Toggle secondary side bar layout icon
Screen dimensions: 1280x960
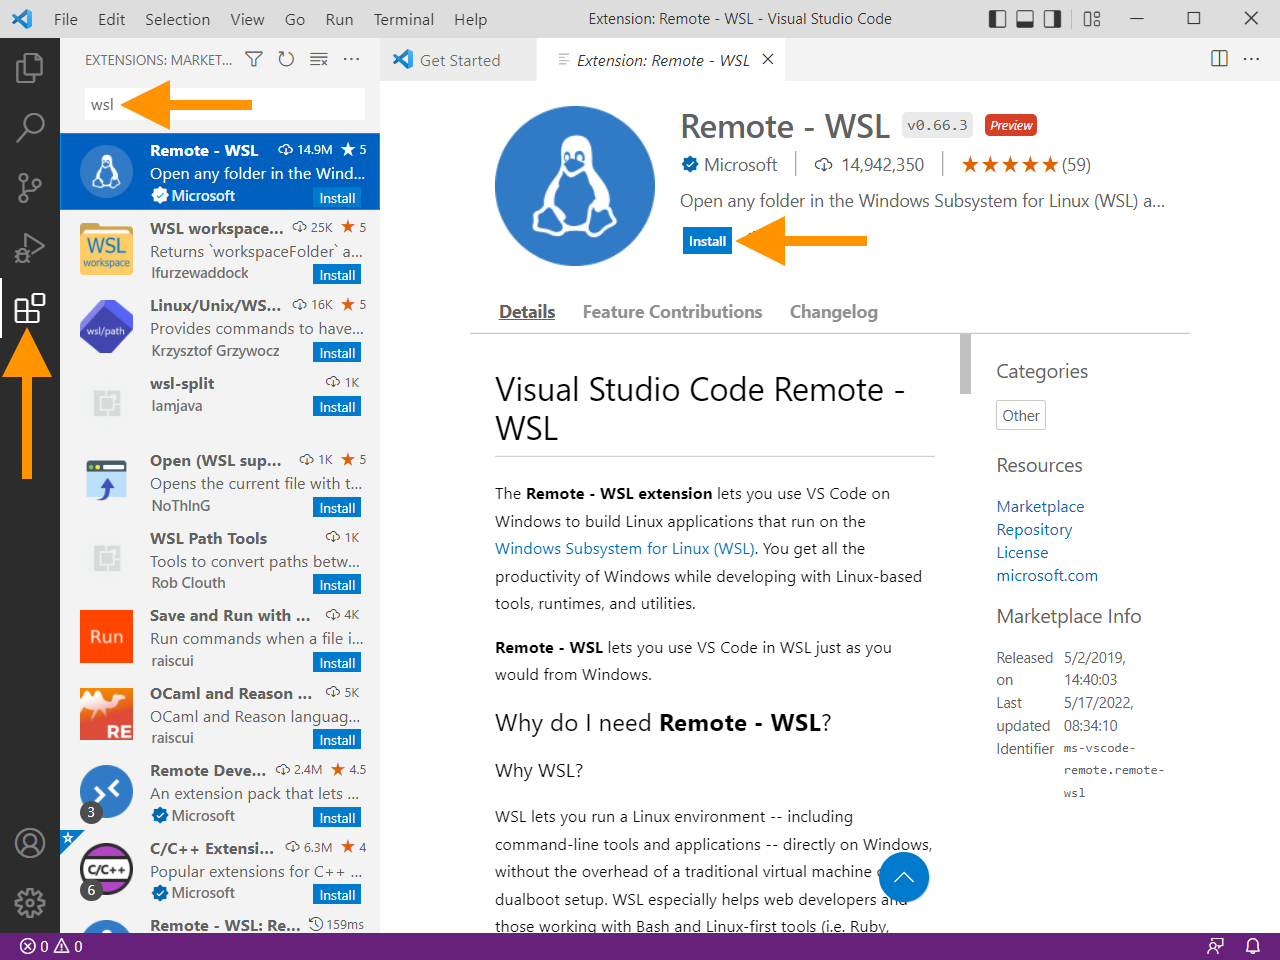[x=1052, y=19]
